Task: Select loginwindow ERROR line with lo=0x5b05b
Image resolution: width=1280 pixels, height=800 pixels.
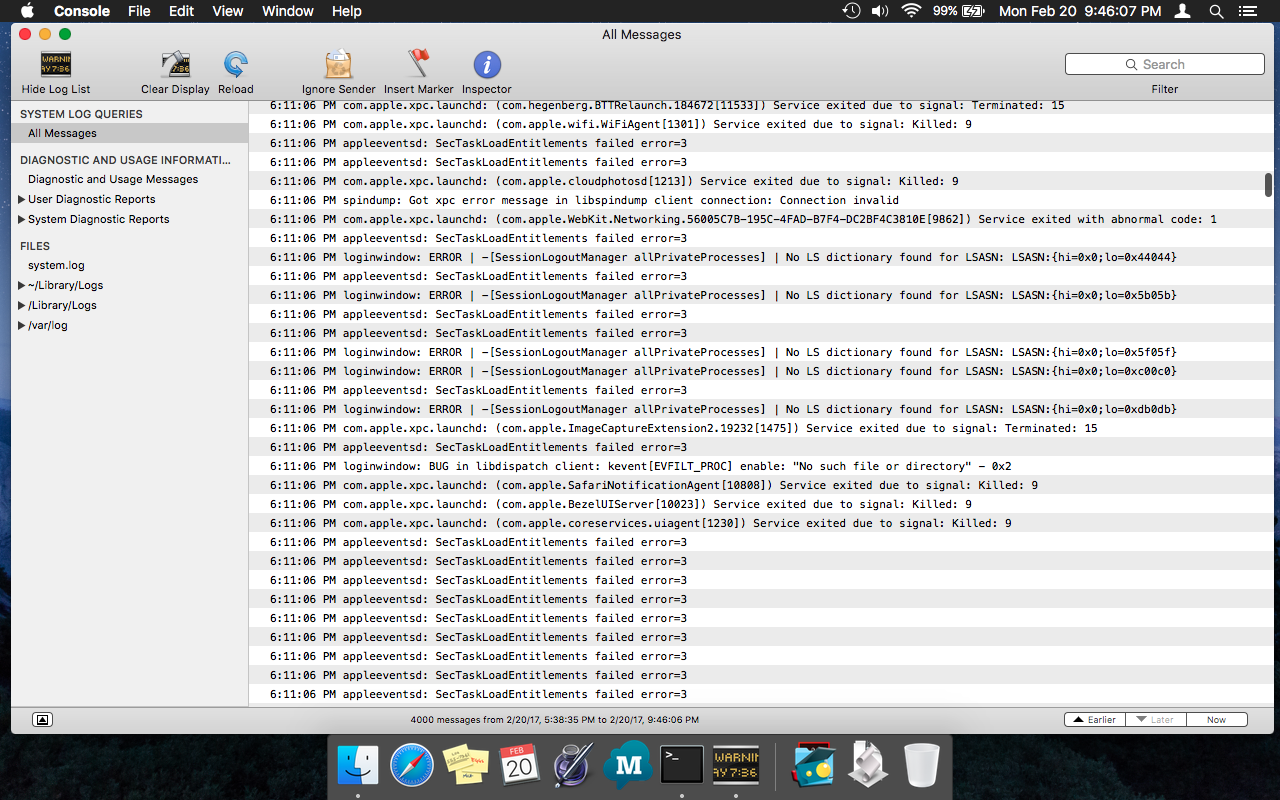Action: pyautogui.click(x=760, y=295)
